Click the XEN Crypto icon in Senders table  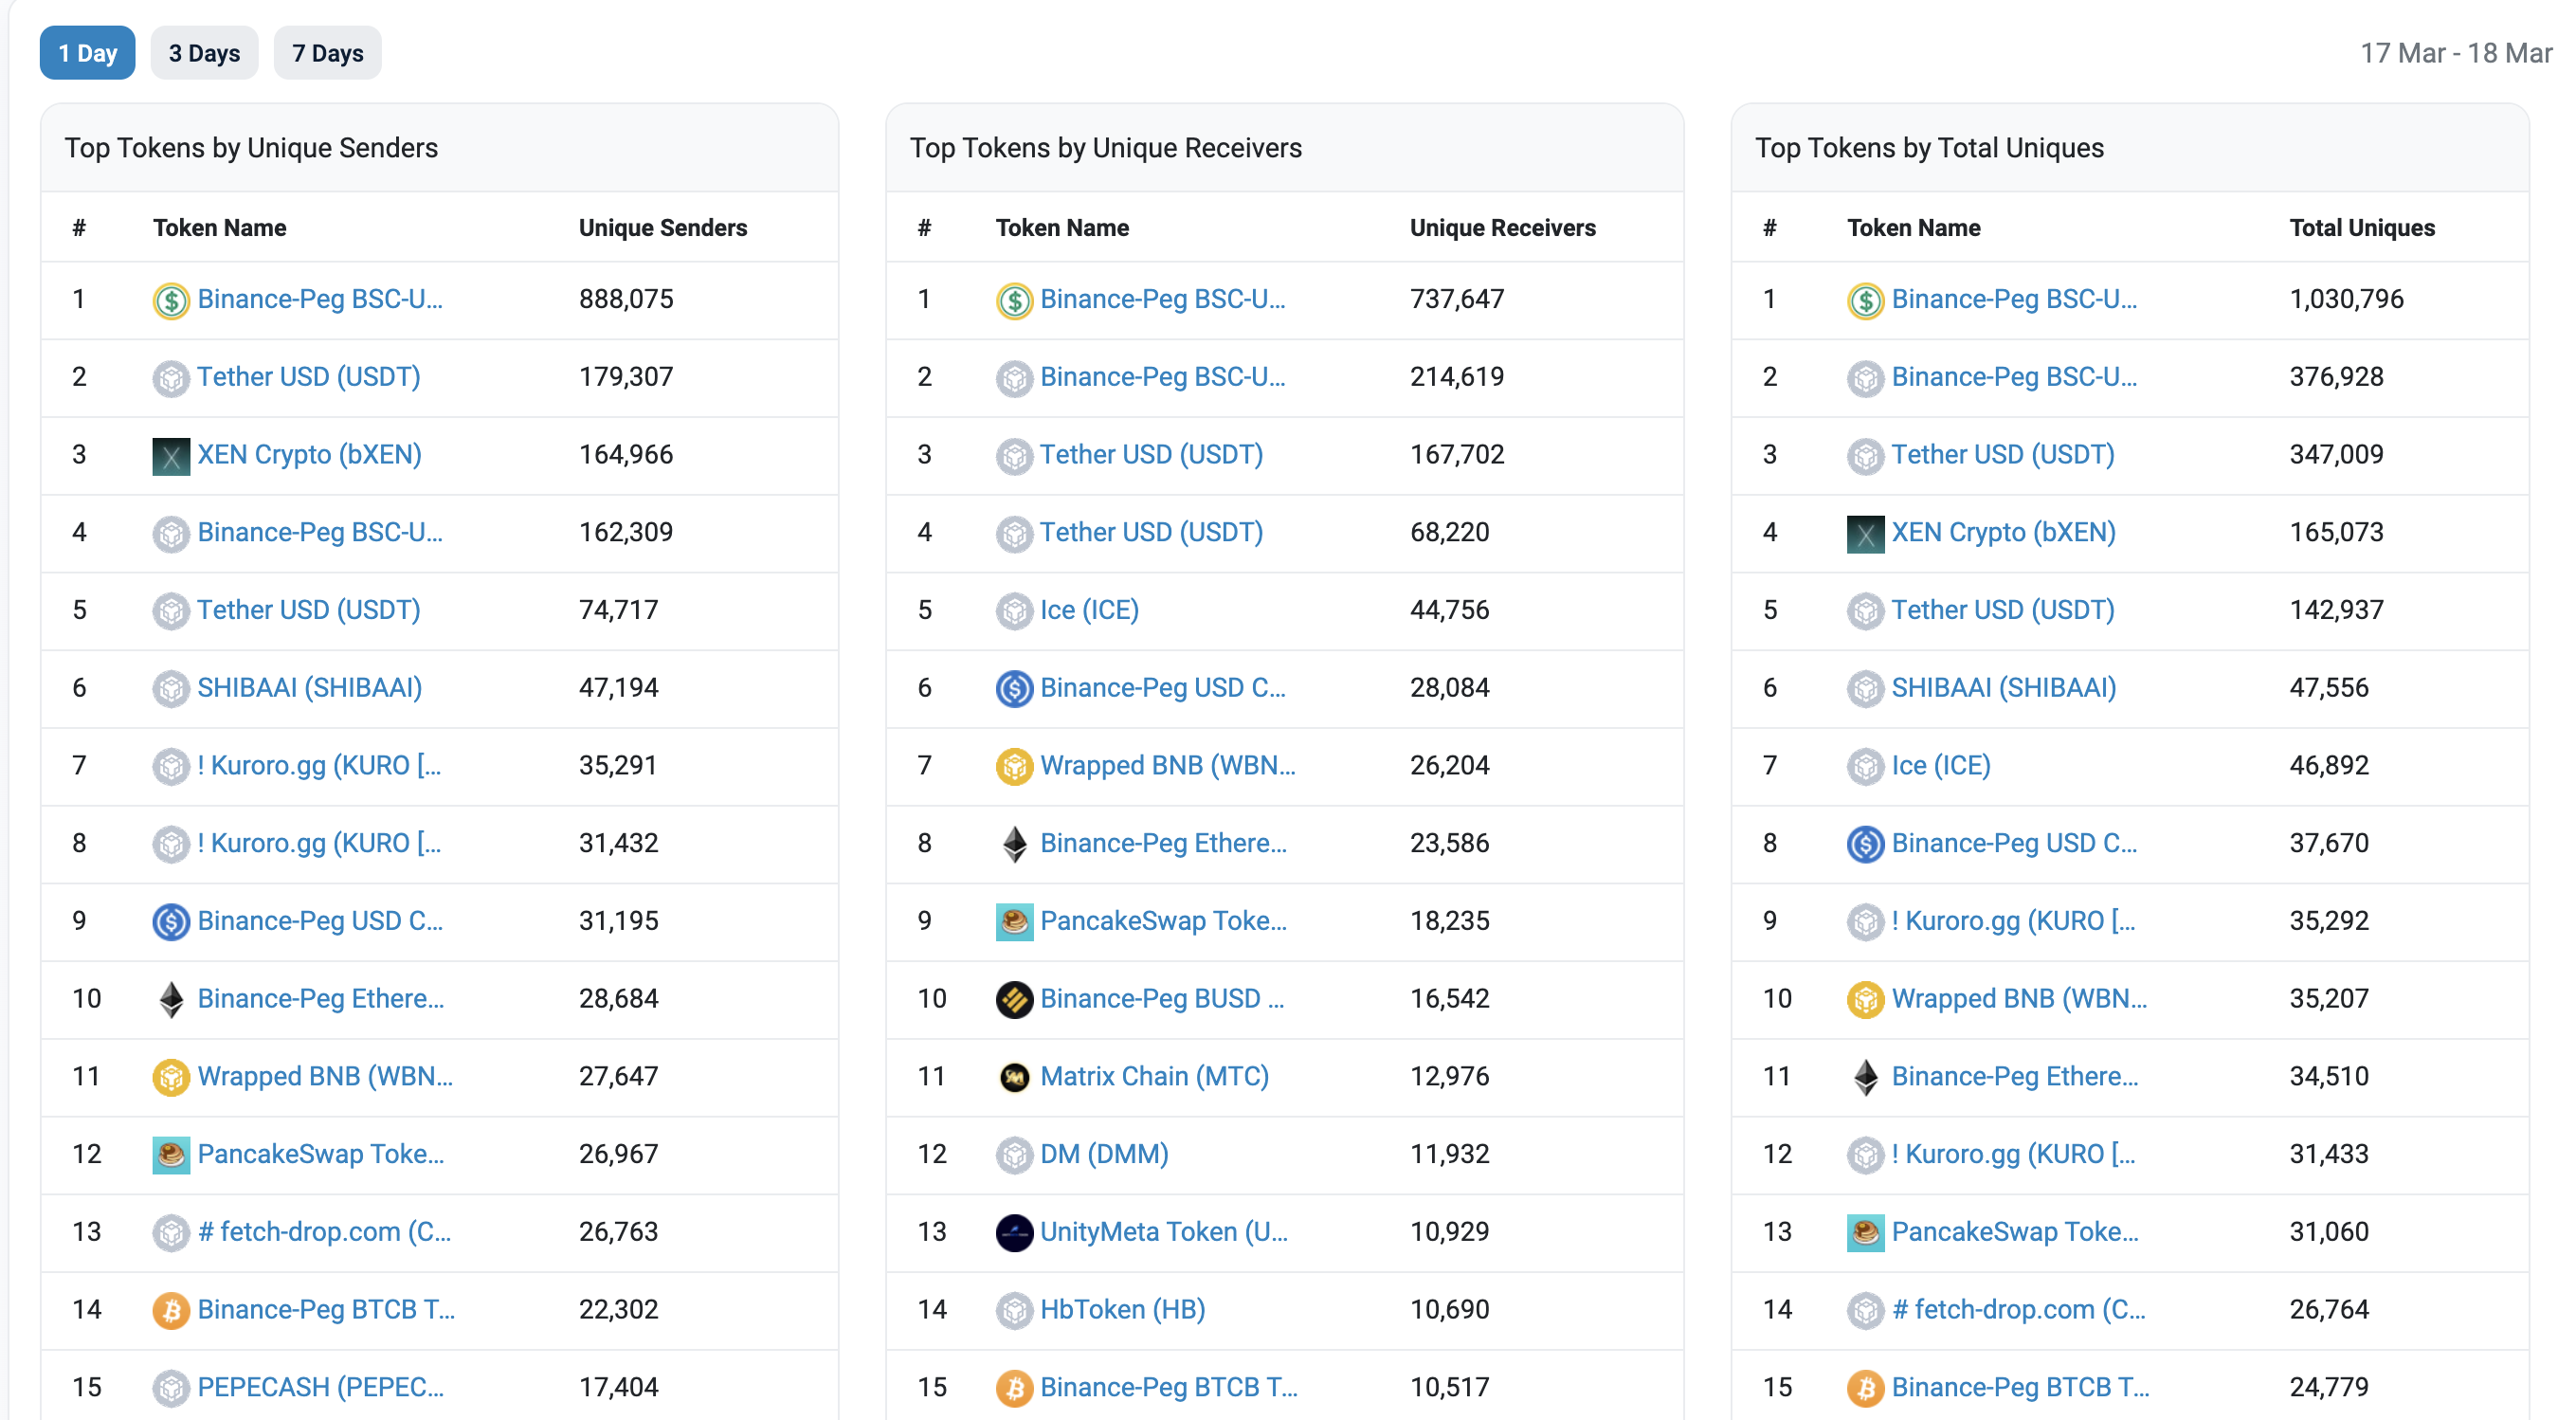171,456
